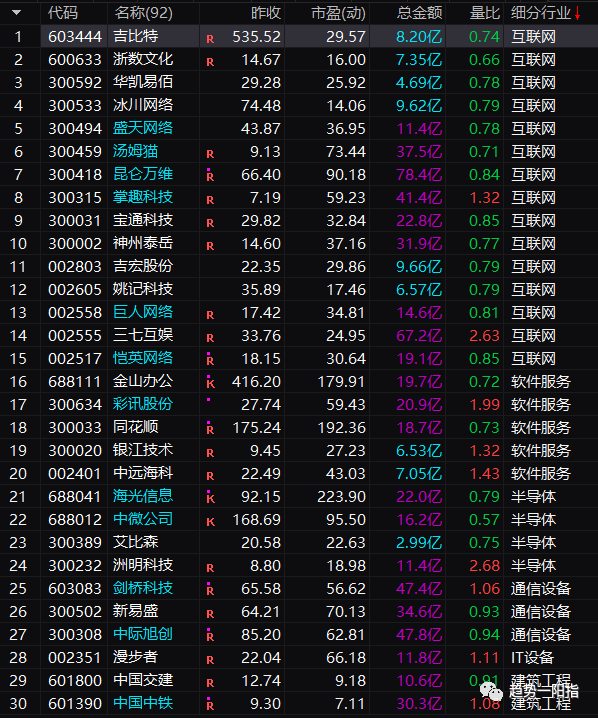Select stock name 艾比森
The width and height of the screenshot is (598, 718).
[x=136, y=542]
